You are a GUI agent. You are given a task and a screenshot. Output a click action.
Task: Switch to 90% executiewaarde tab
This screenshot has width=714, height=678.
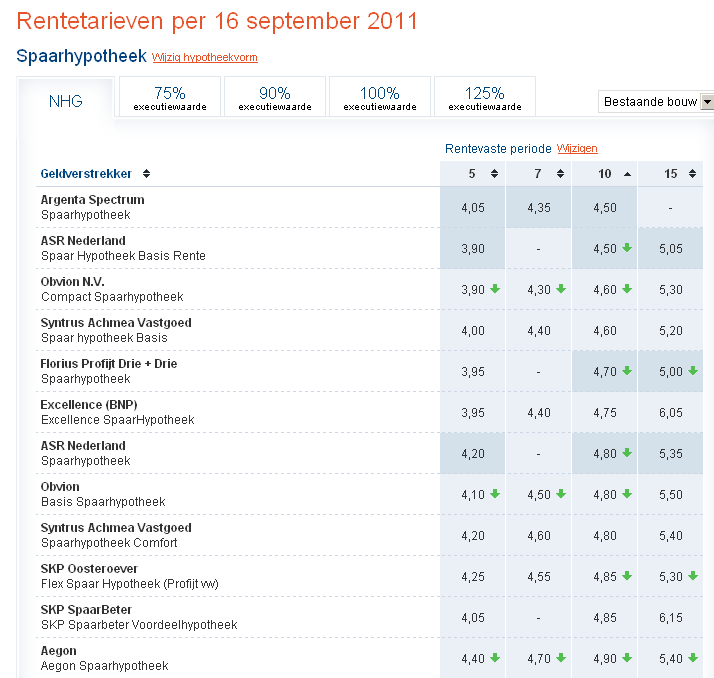pyautogui.click(x=275, y=97)
